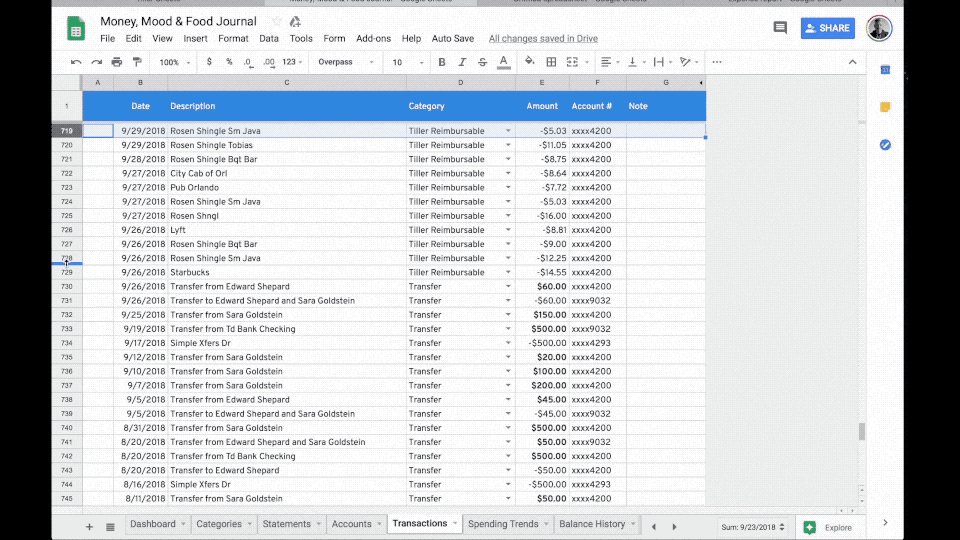Open the Insert menu

click(x=195, y=38)
